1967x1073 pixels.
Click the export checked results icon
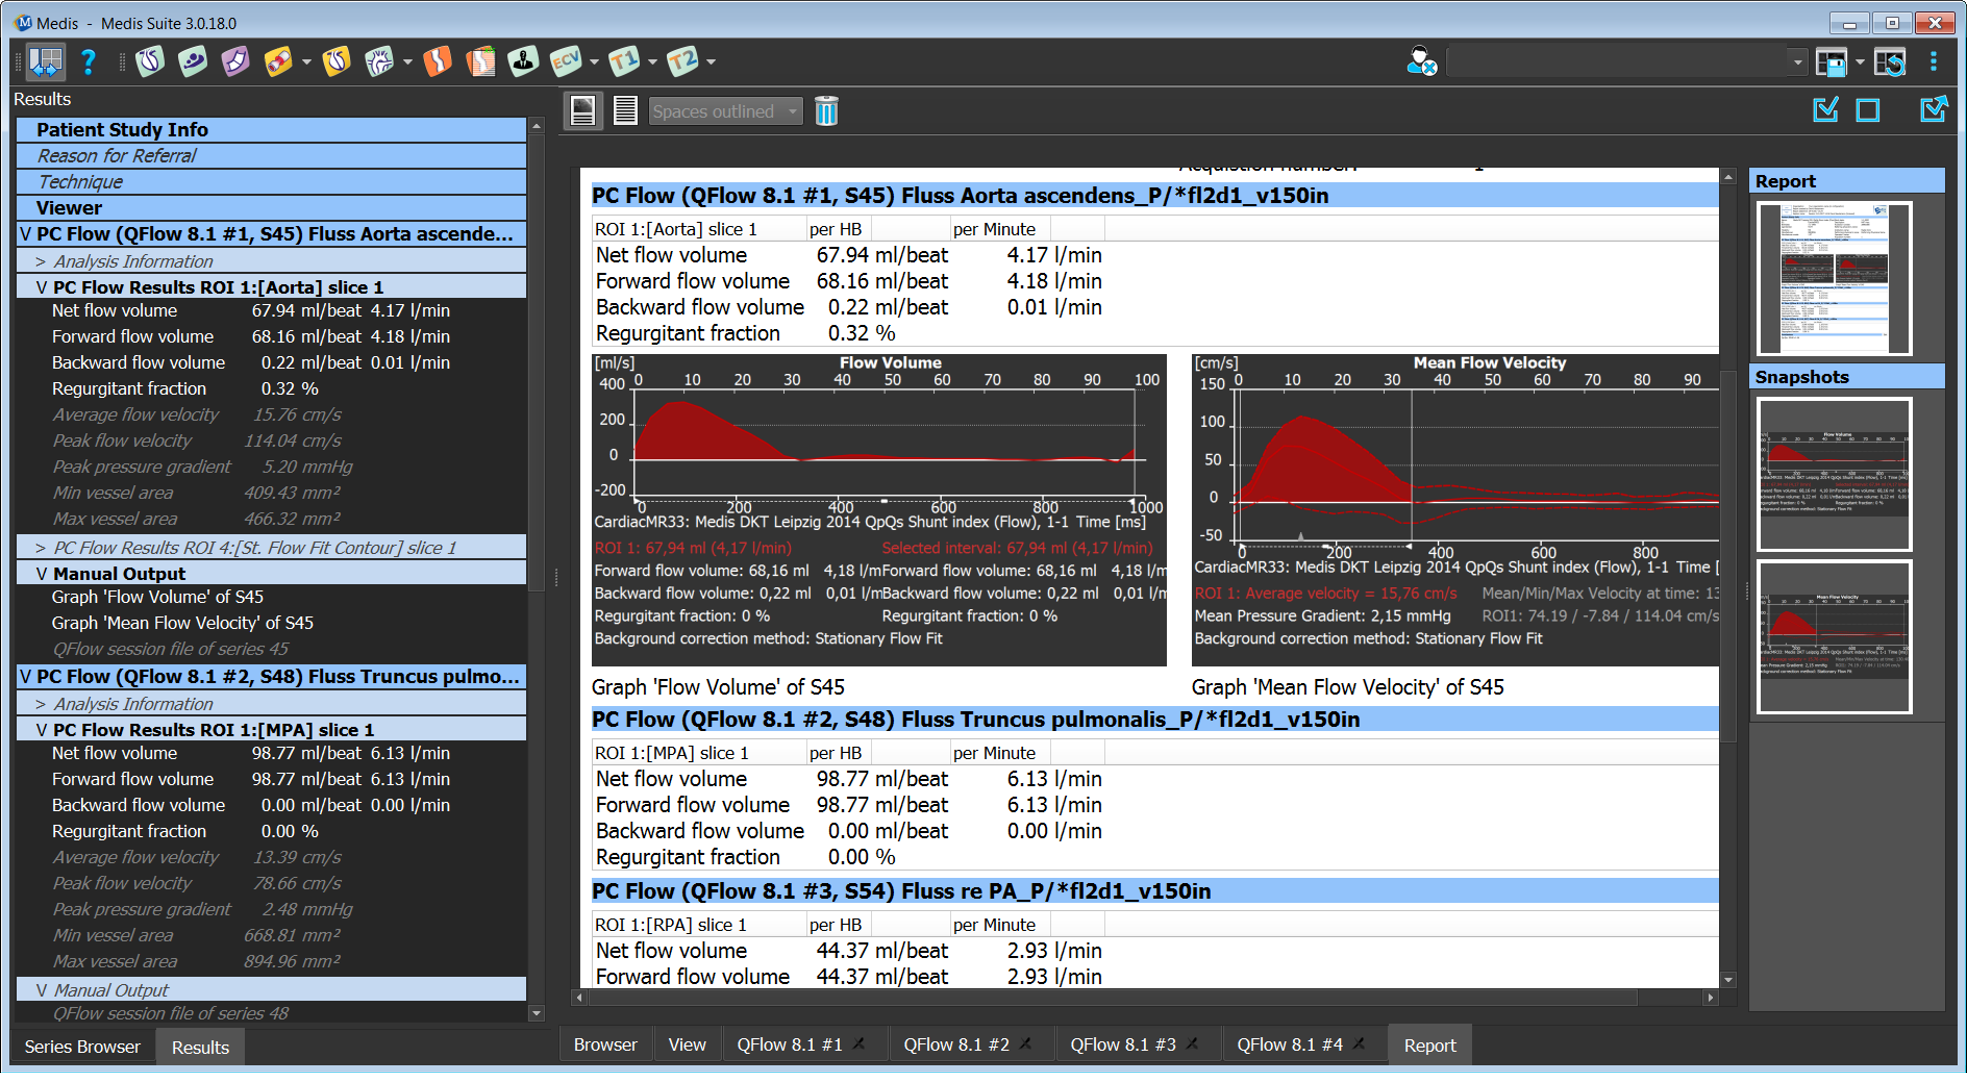(x=1932, y=110)
